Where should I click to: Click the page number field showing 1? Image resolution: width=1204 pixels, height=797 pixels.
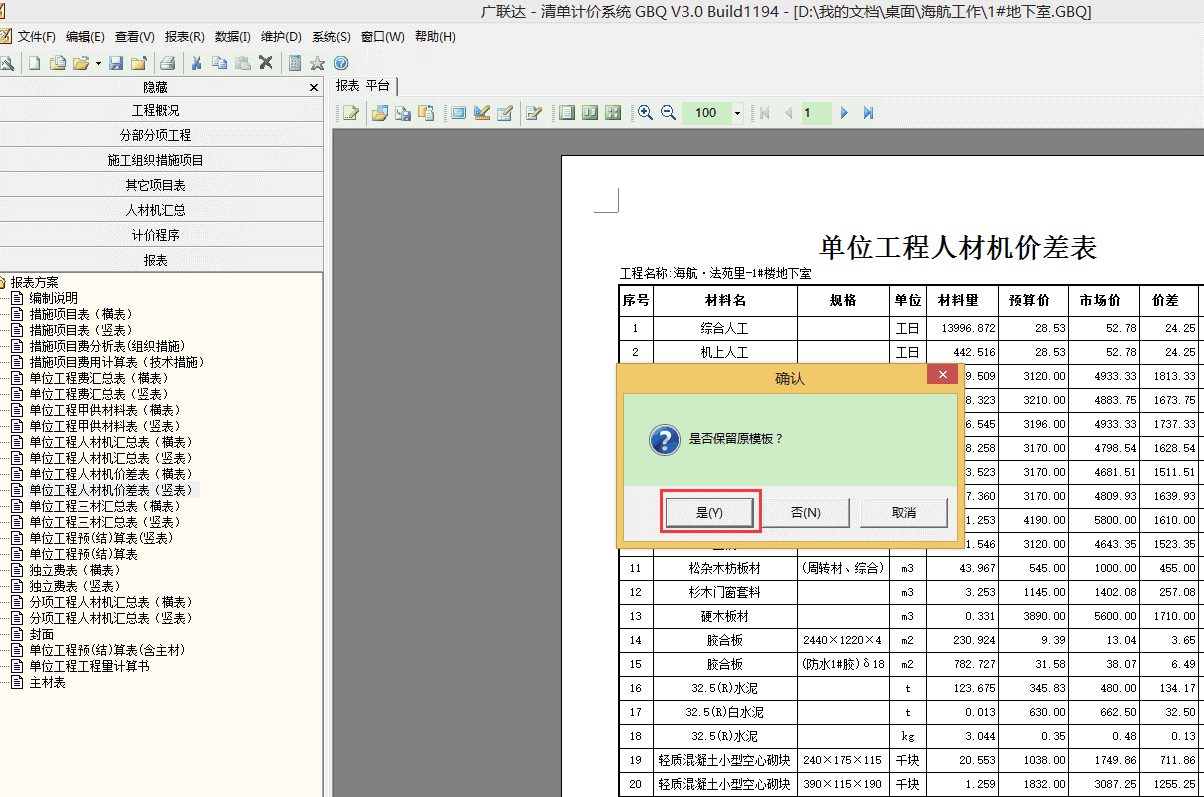816,113
